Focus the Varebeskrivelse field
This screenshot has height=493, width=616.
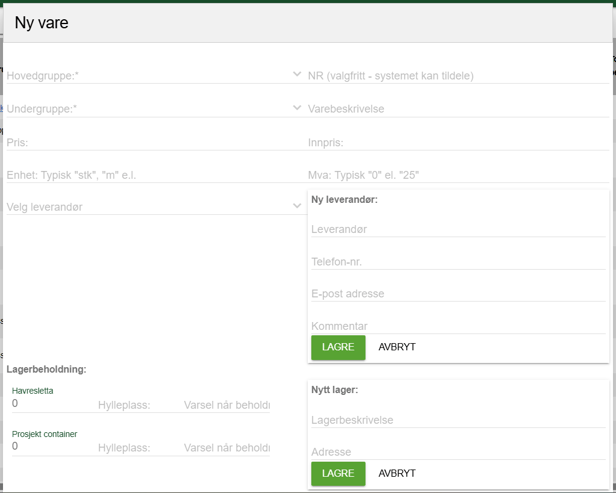456,109
